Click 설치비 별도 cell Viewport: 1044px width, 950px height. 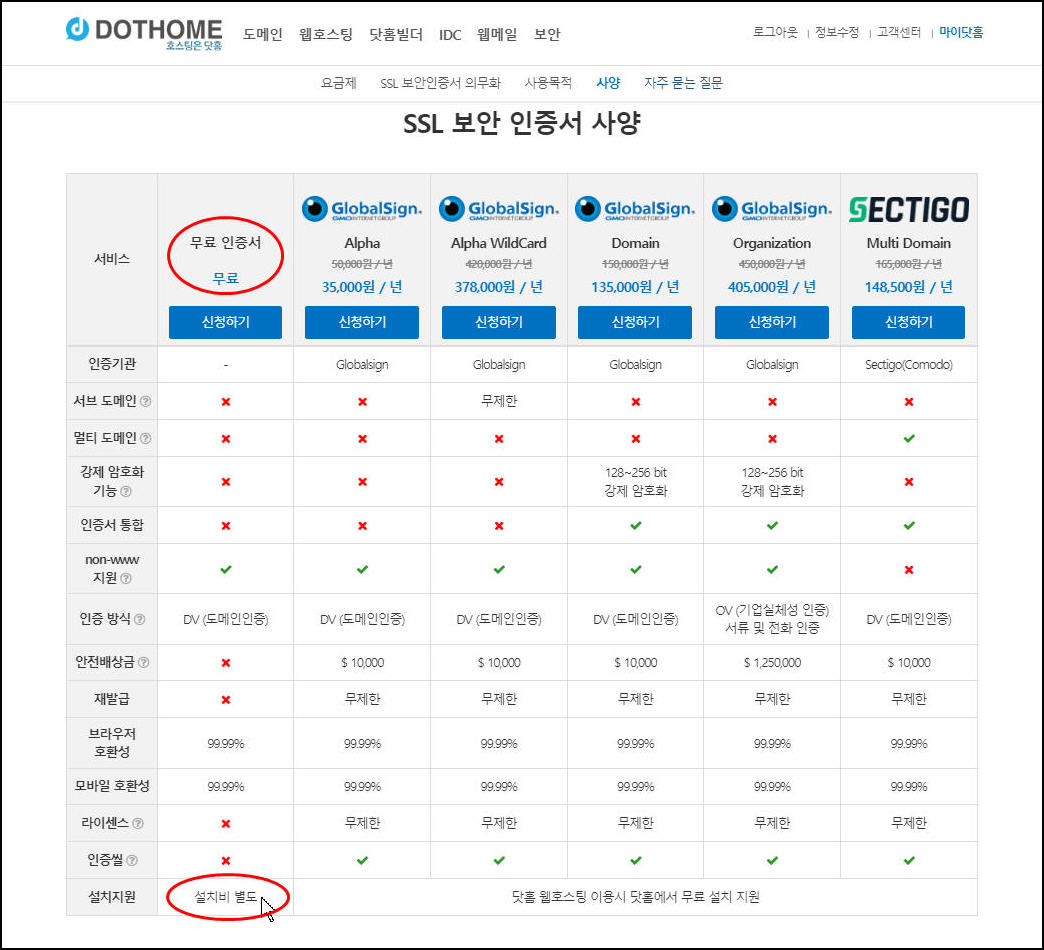point(225,897)
